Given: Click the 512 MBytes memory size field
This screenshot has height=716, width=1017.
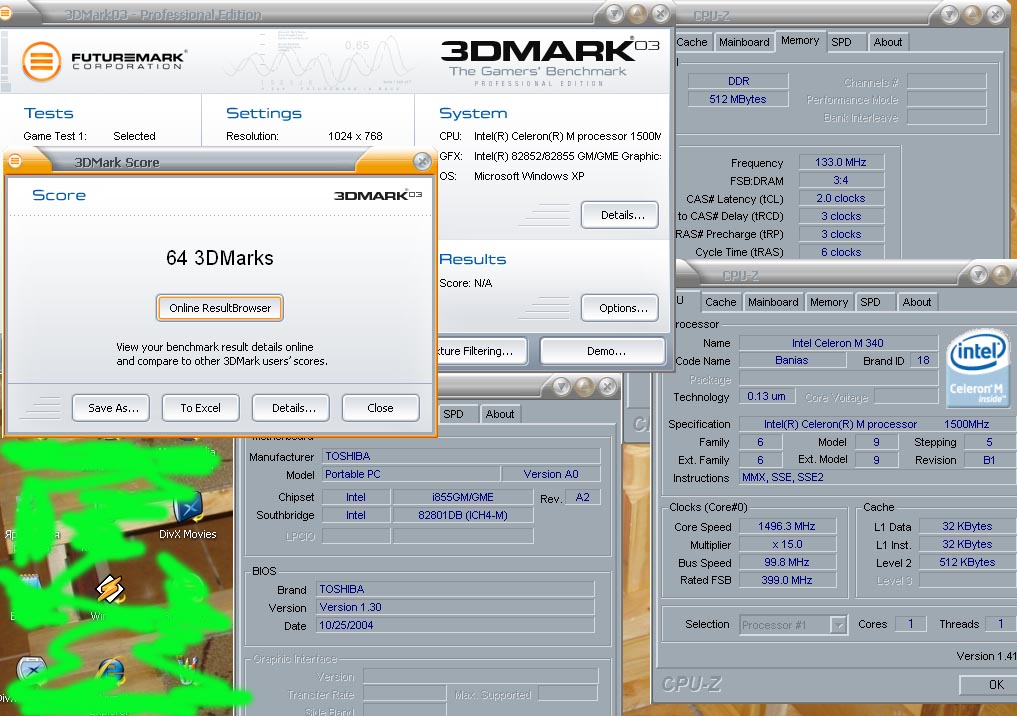Looking at the screenshot, I should (x=738, y=99).
